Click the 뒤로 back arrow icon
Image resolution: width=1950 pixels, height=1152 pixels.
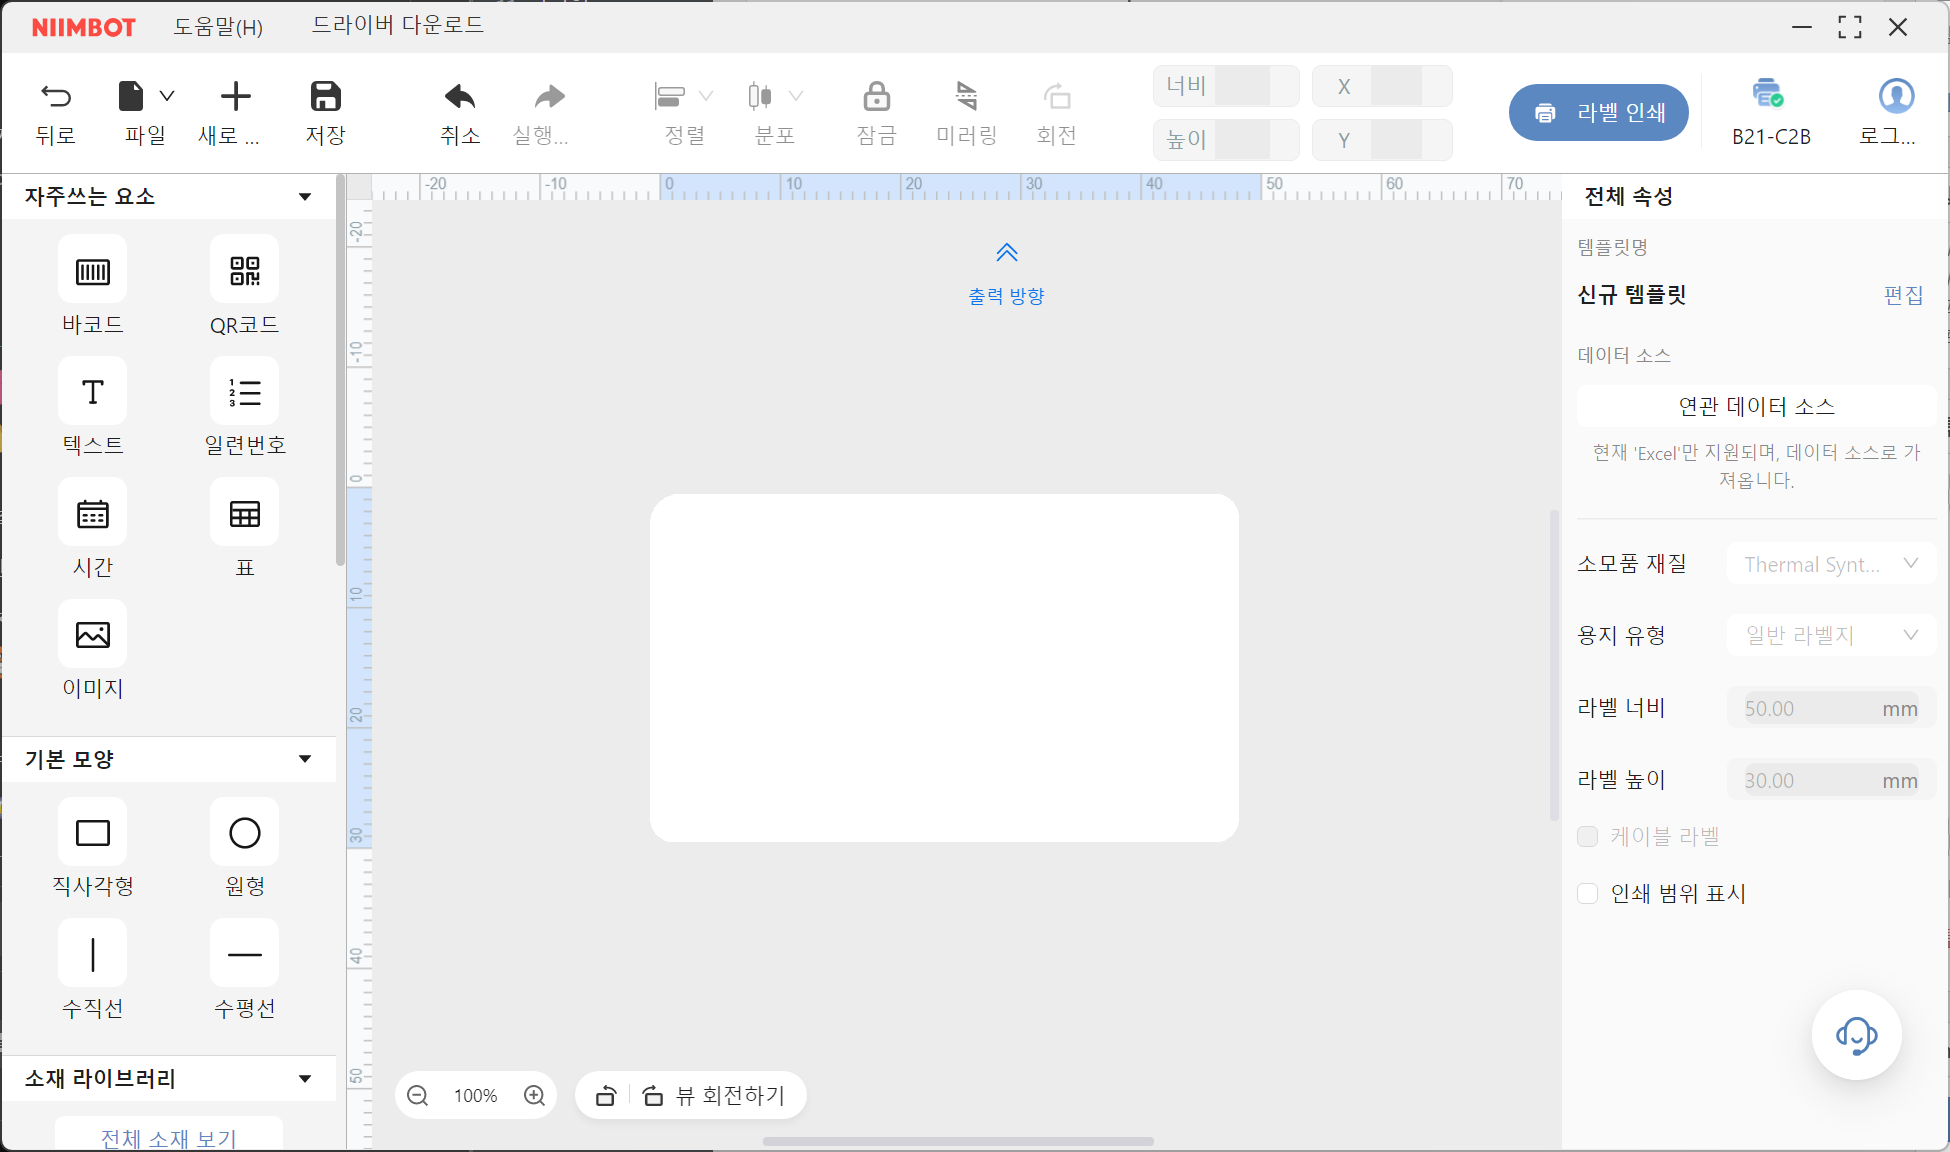[x=56, y=96]
